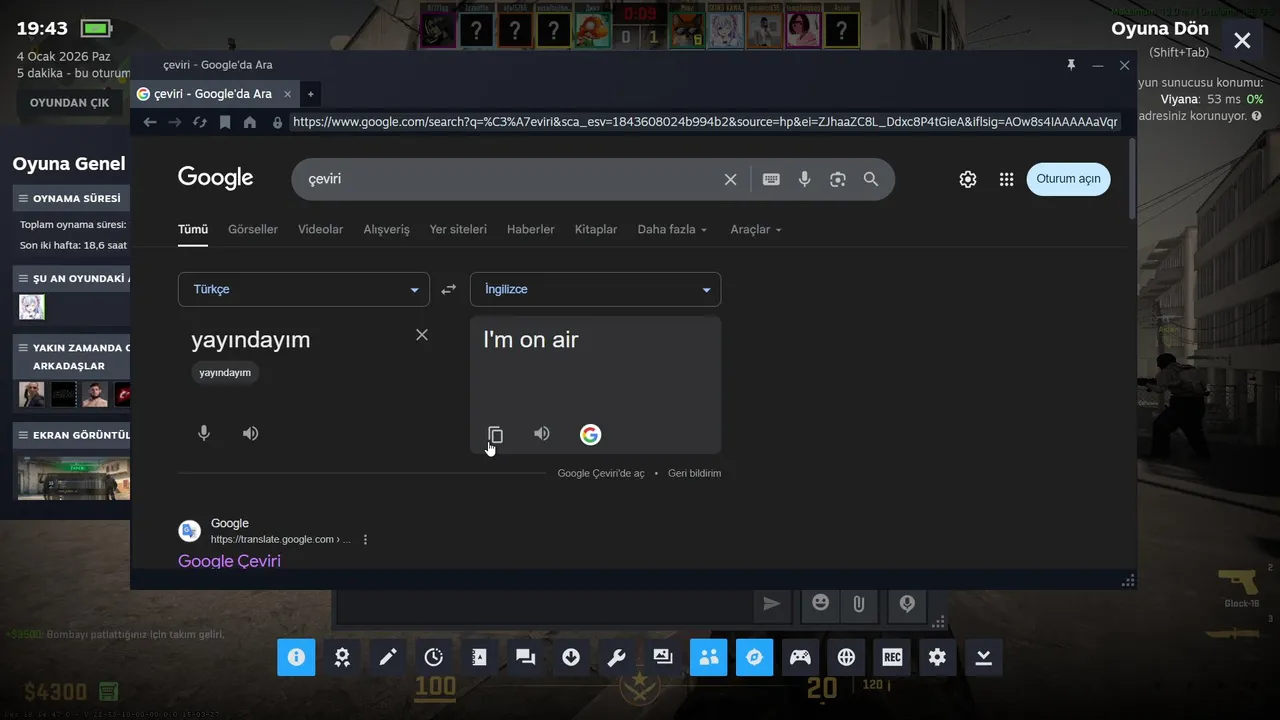Listen to the English translation speaker icon
The image size is (1280, 720).
[542, 433]
